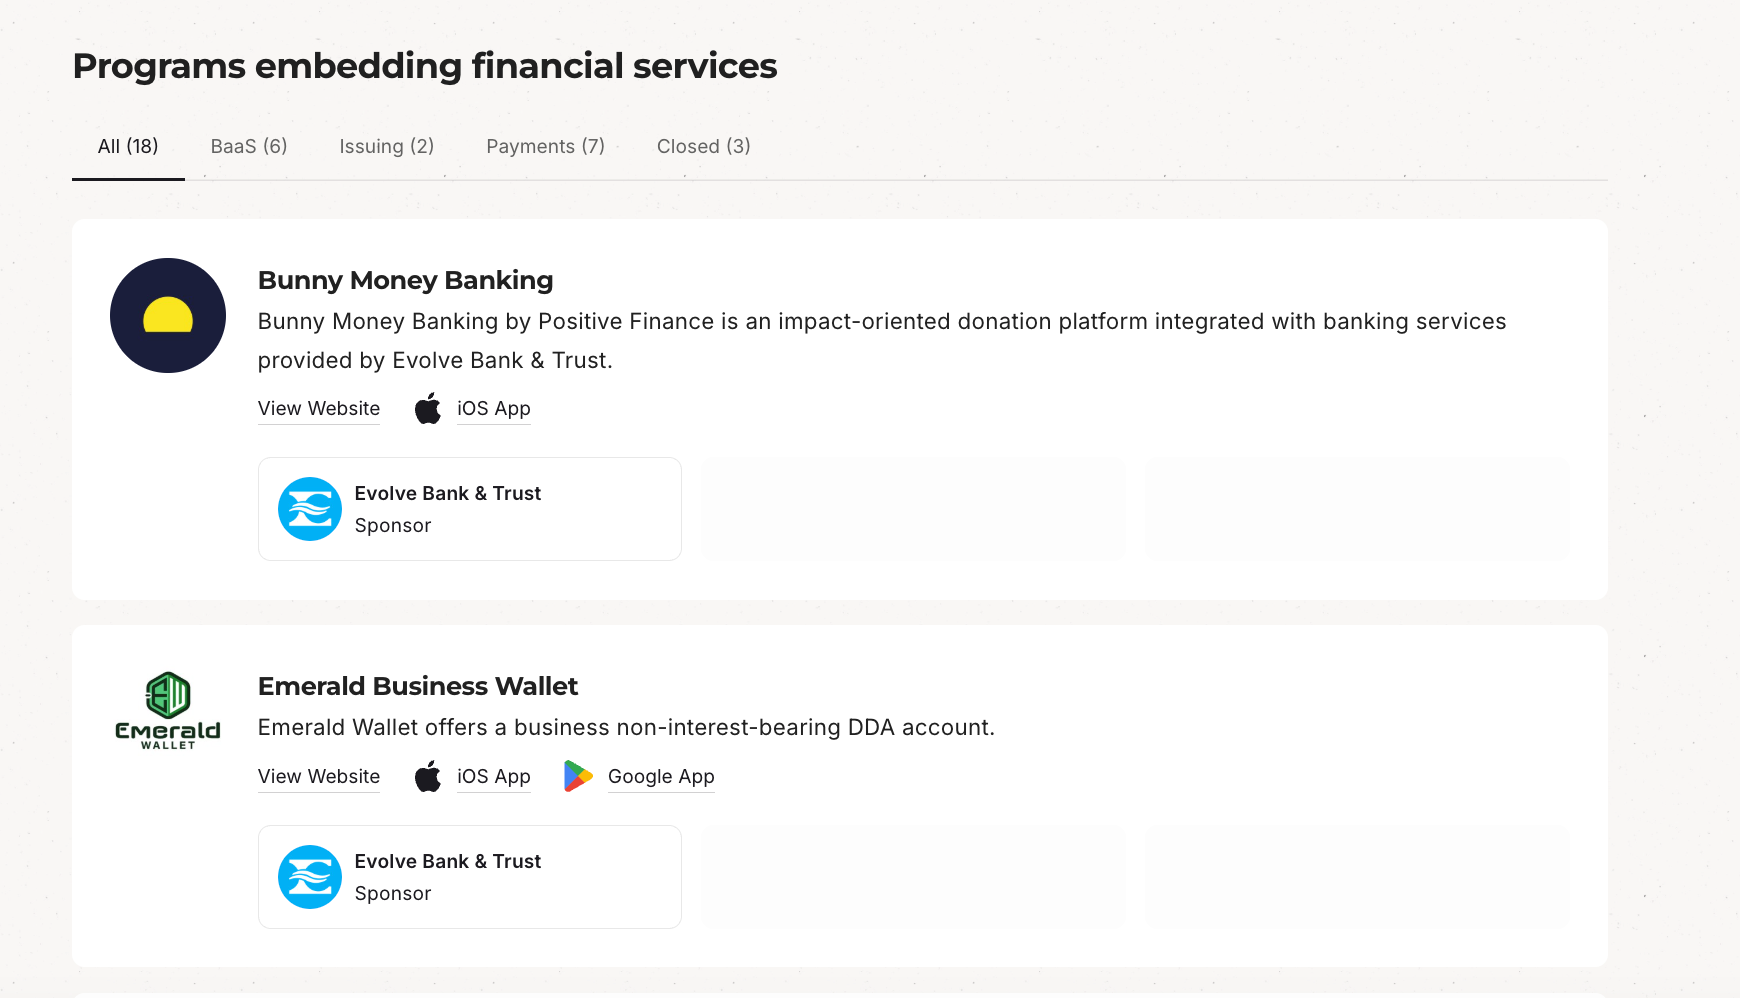Open View Website for Bunny Money Banking
This screenshot has width=1740, height=998.
coord(319,408)
